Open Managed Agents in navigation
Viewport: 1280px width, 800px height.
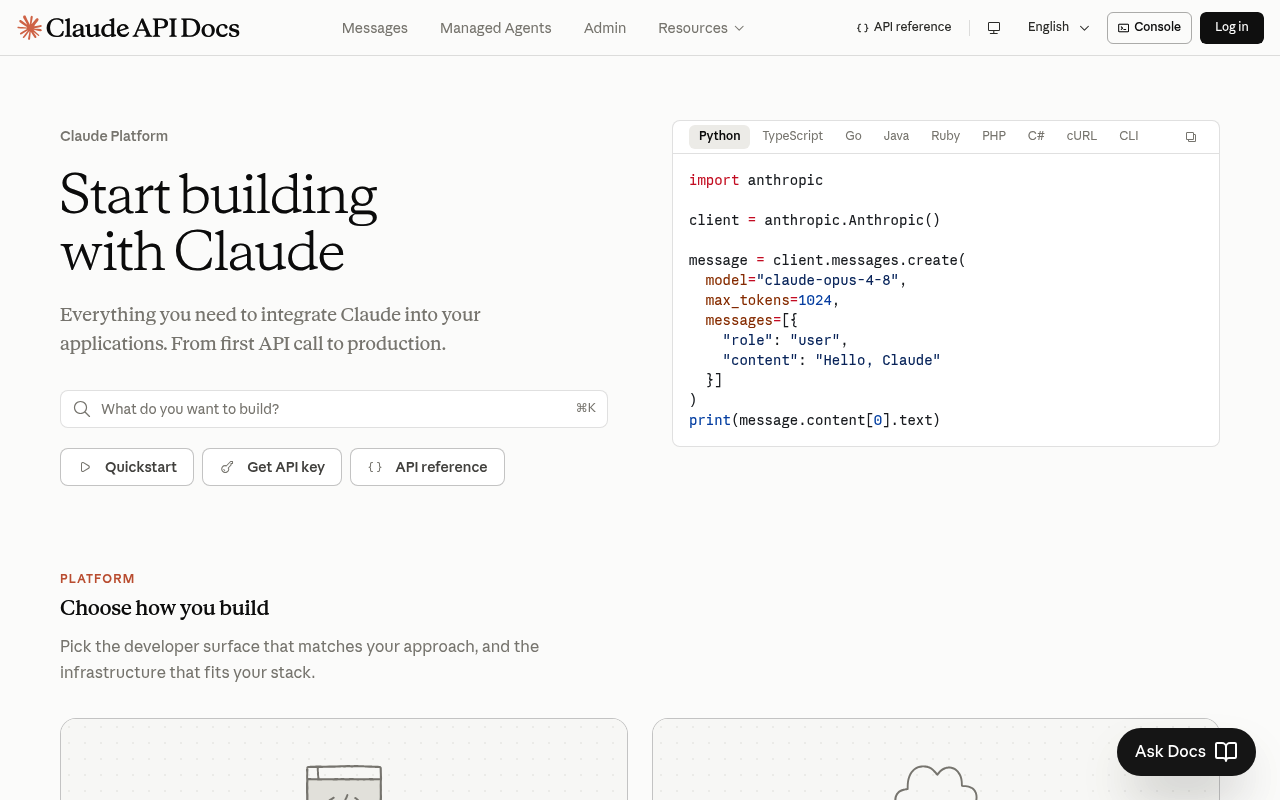496,28
